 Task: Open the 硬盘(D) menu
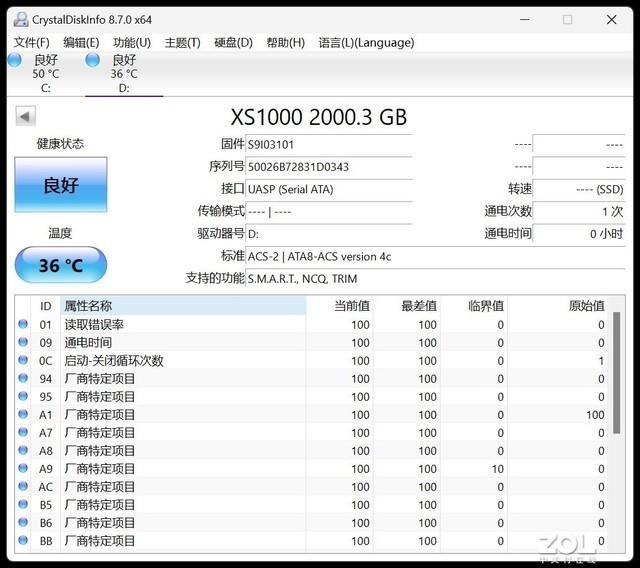pyautogui.click(x=233, y=42)
